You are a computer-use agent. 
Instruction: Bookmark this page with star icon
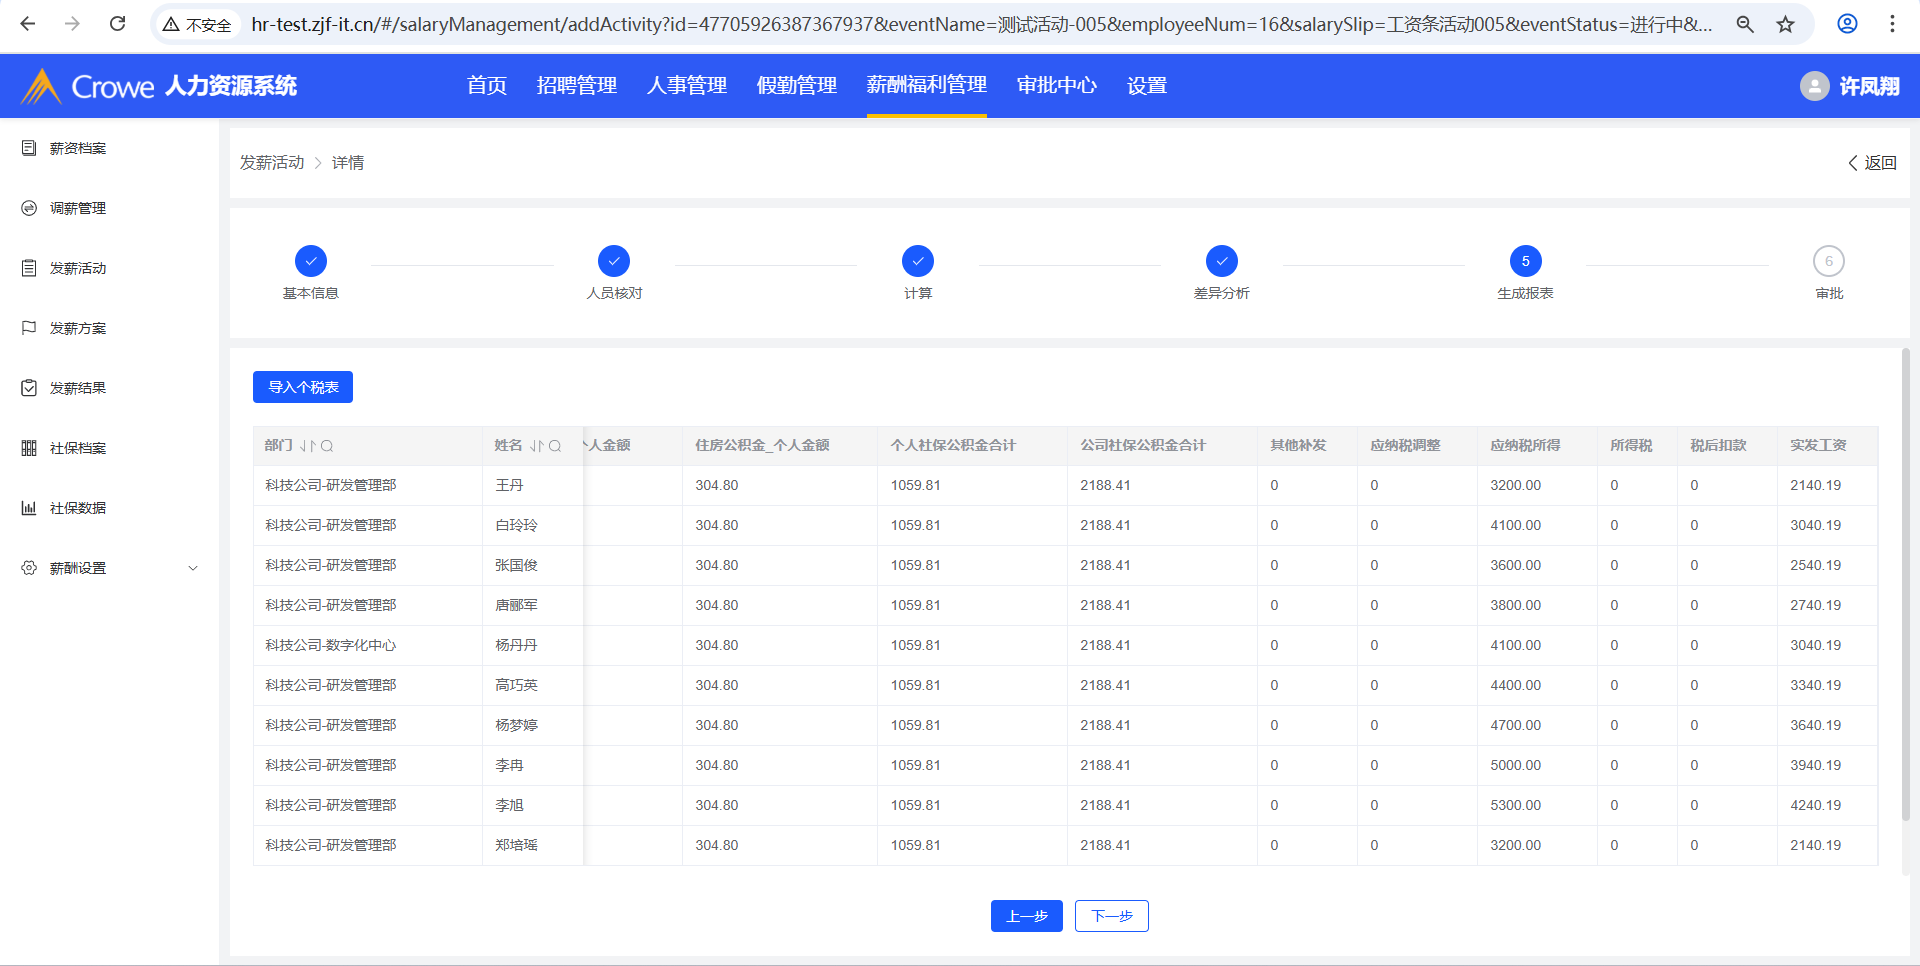(x=1786, y=24)
